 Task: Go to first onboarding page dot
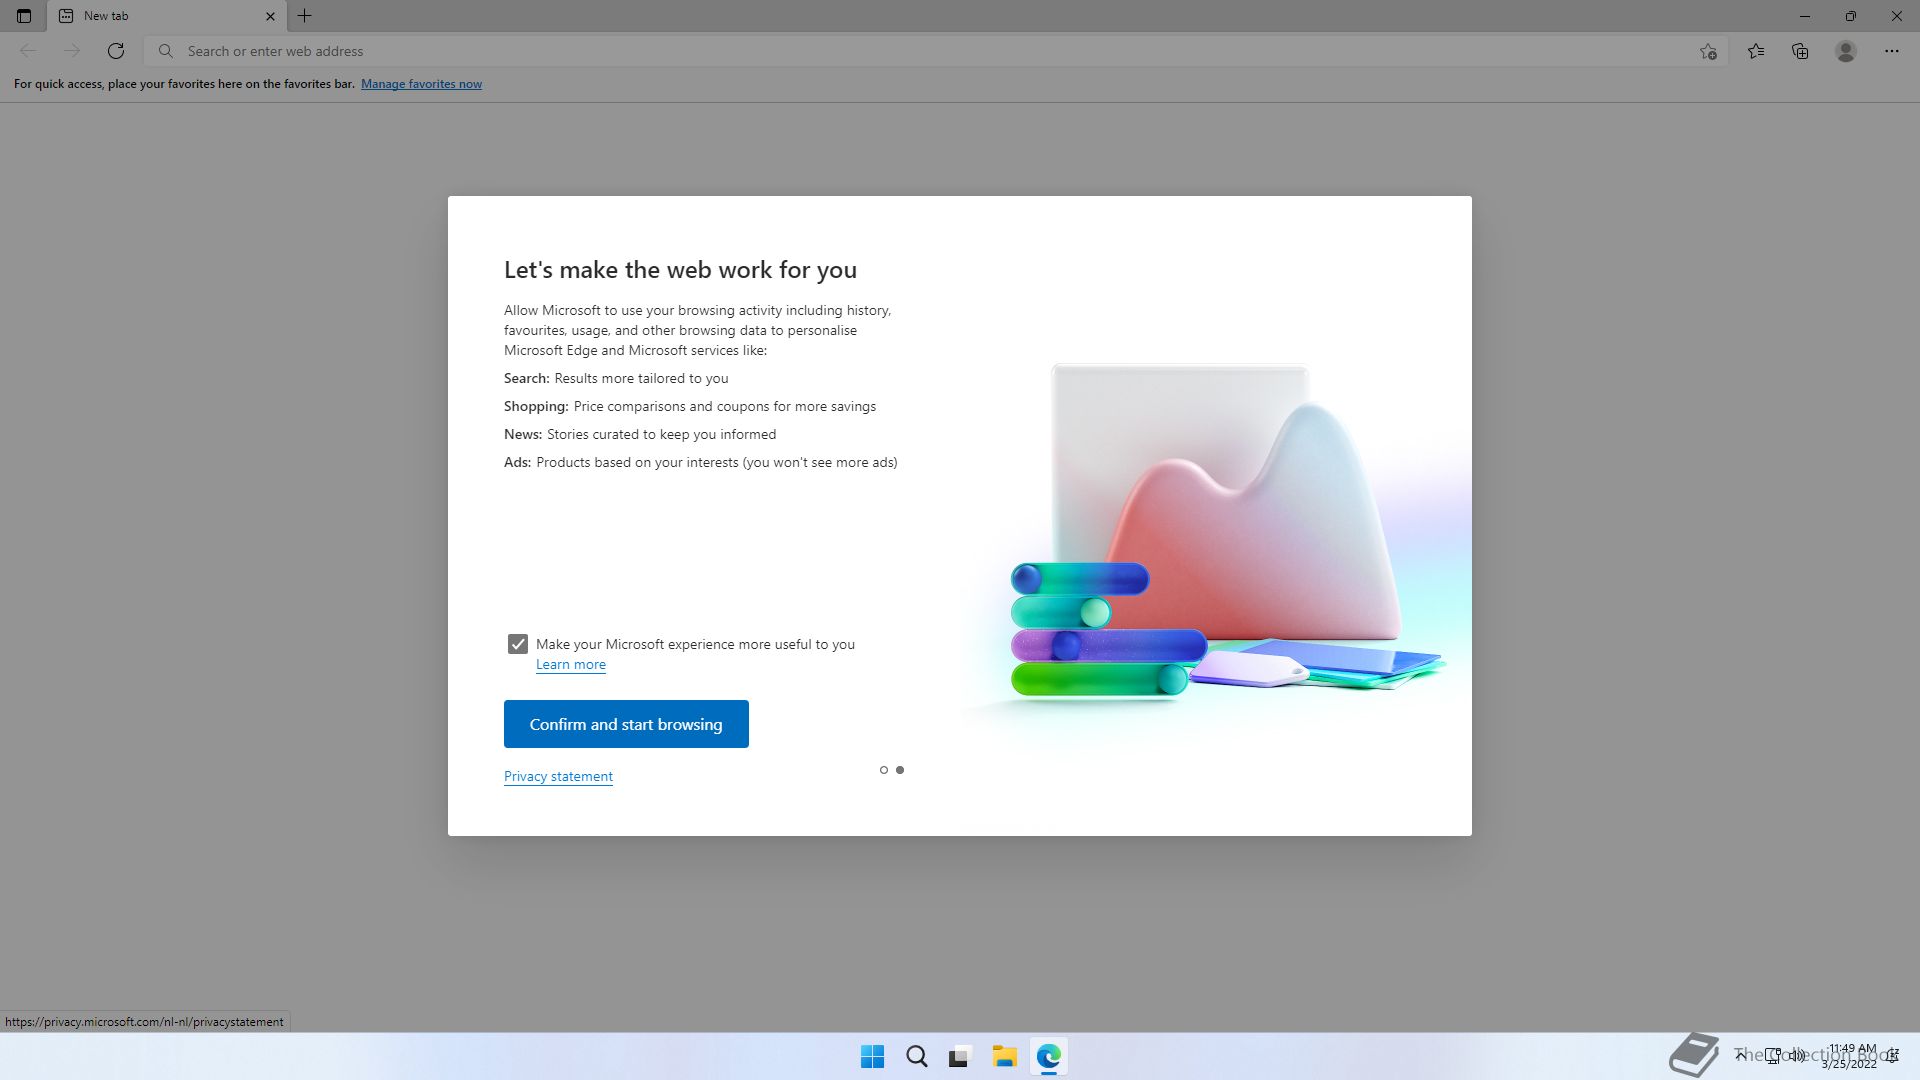(883, 770)
